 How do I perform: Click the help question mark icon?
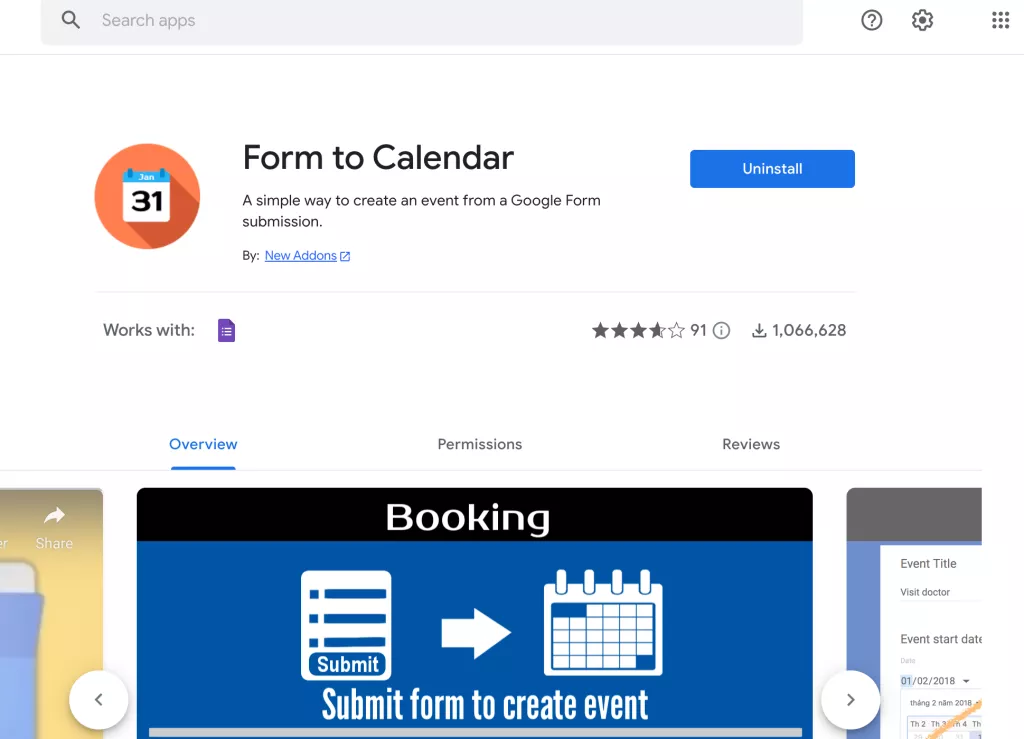click(x=871, y=19)
